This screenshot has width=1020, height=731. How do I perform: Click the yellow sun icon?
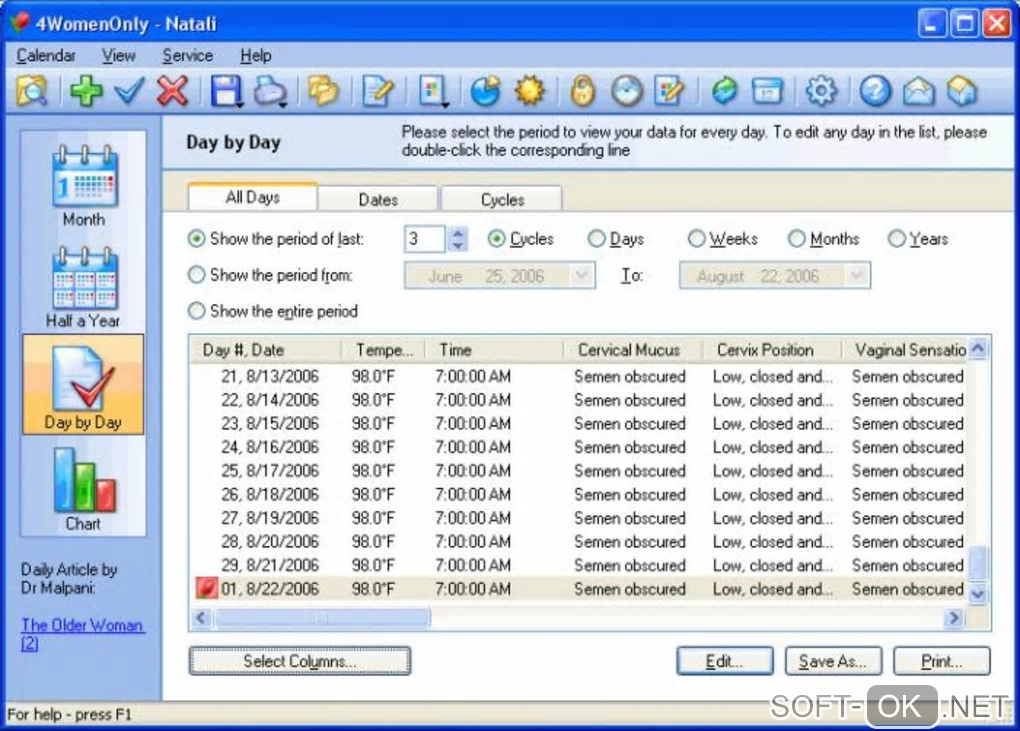pyautogui.click(x=529, y=90)
